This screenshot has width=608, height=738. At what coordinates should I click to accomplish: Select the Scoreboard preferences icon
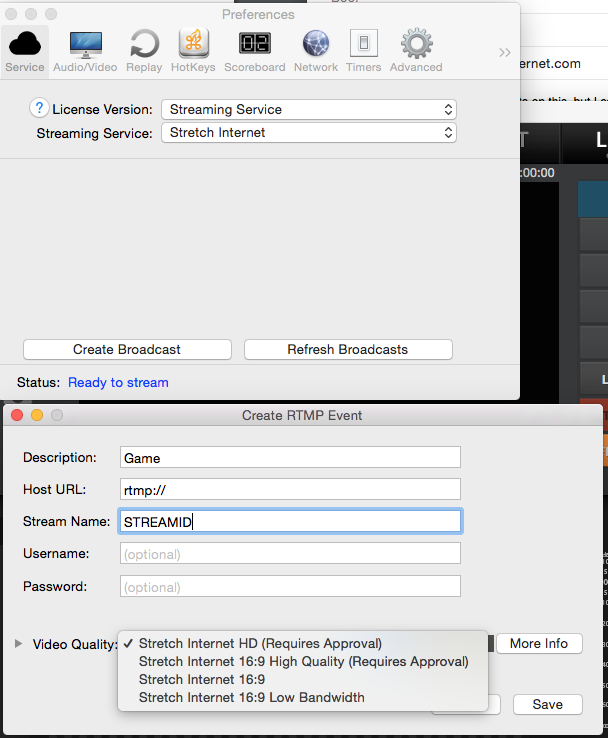(x=254, y=49)
